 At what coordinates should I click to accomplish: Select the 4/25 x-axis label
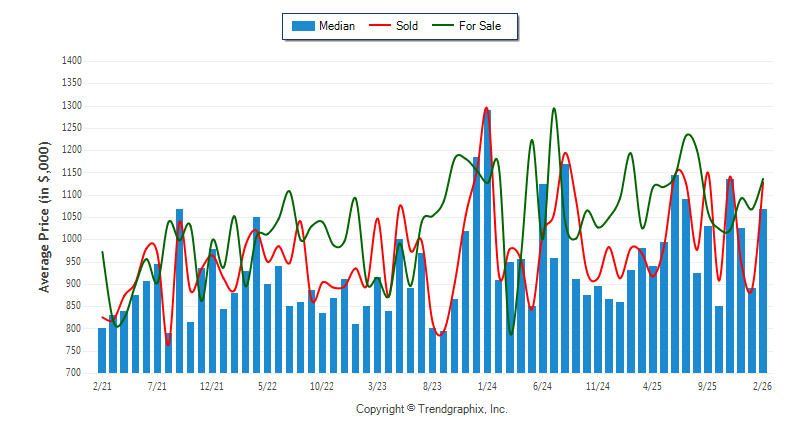click(652, 385)
